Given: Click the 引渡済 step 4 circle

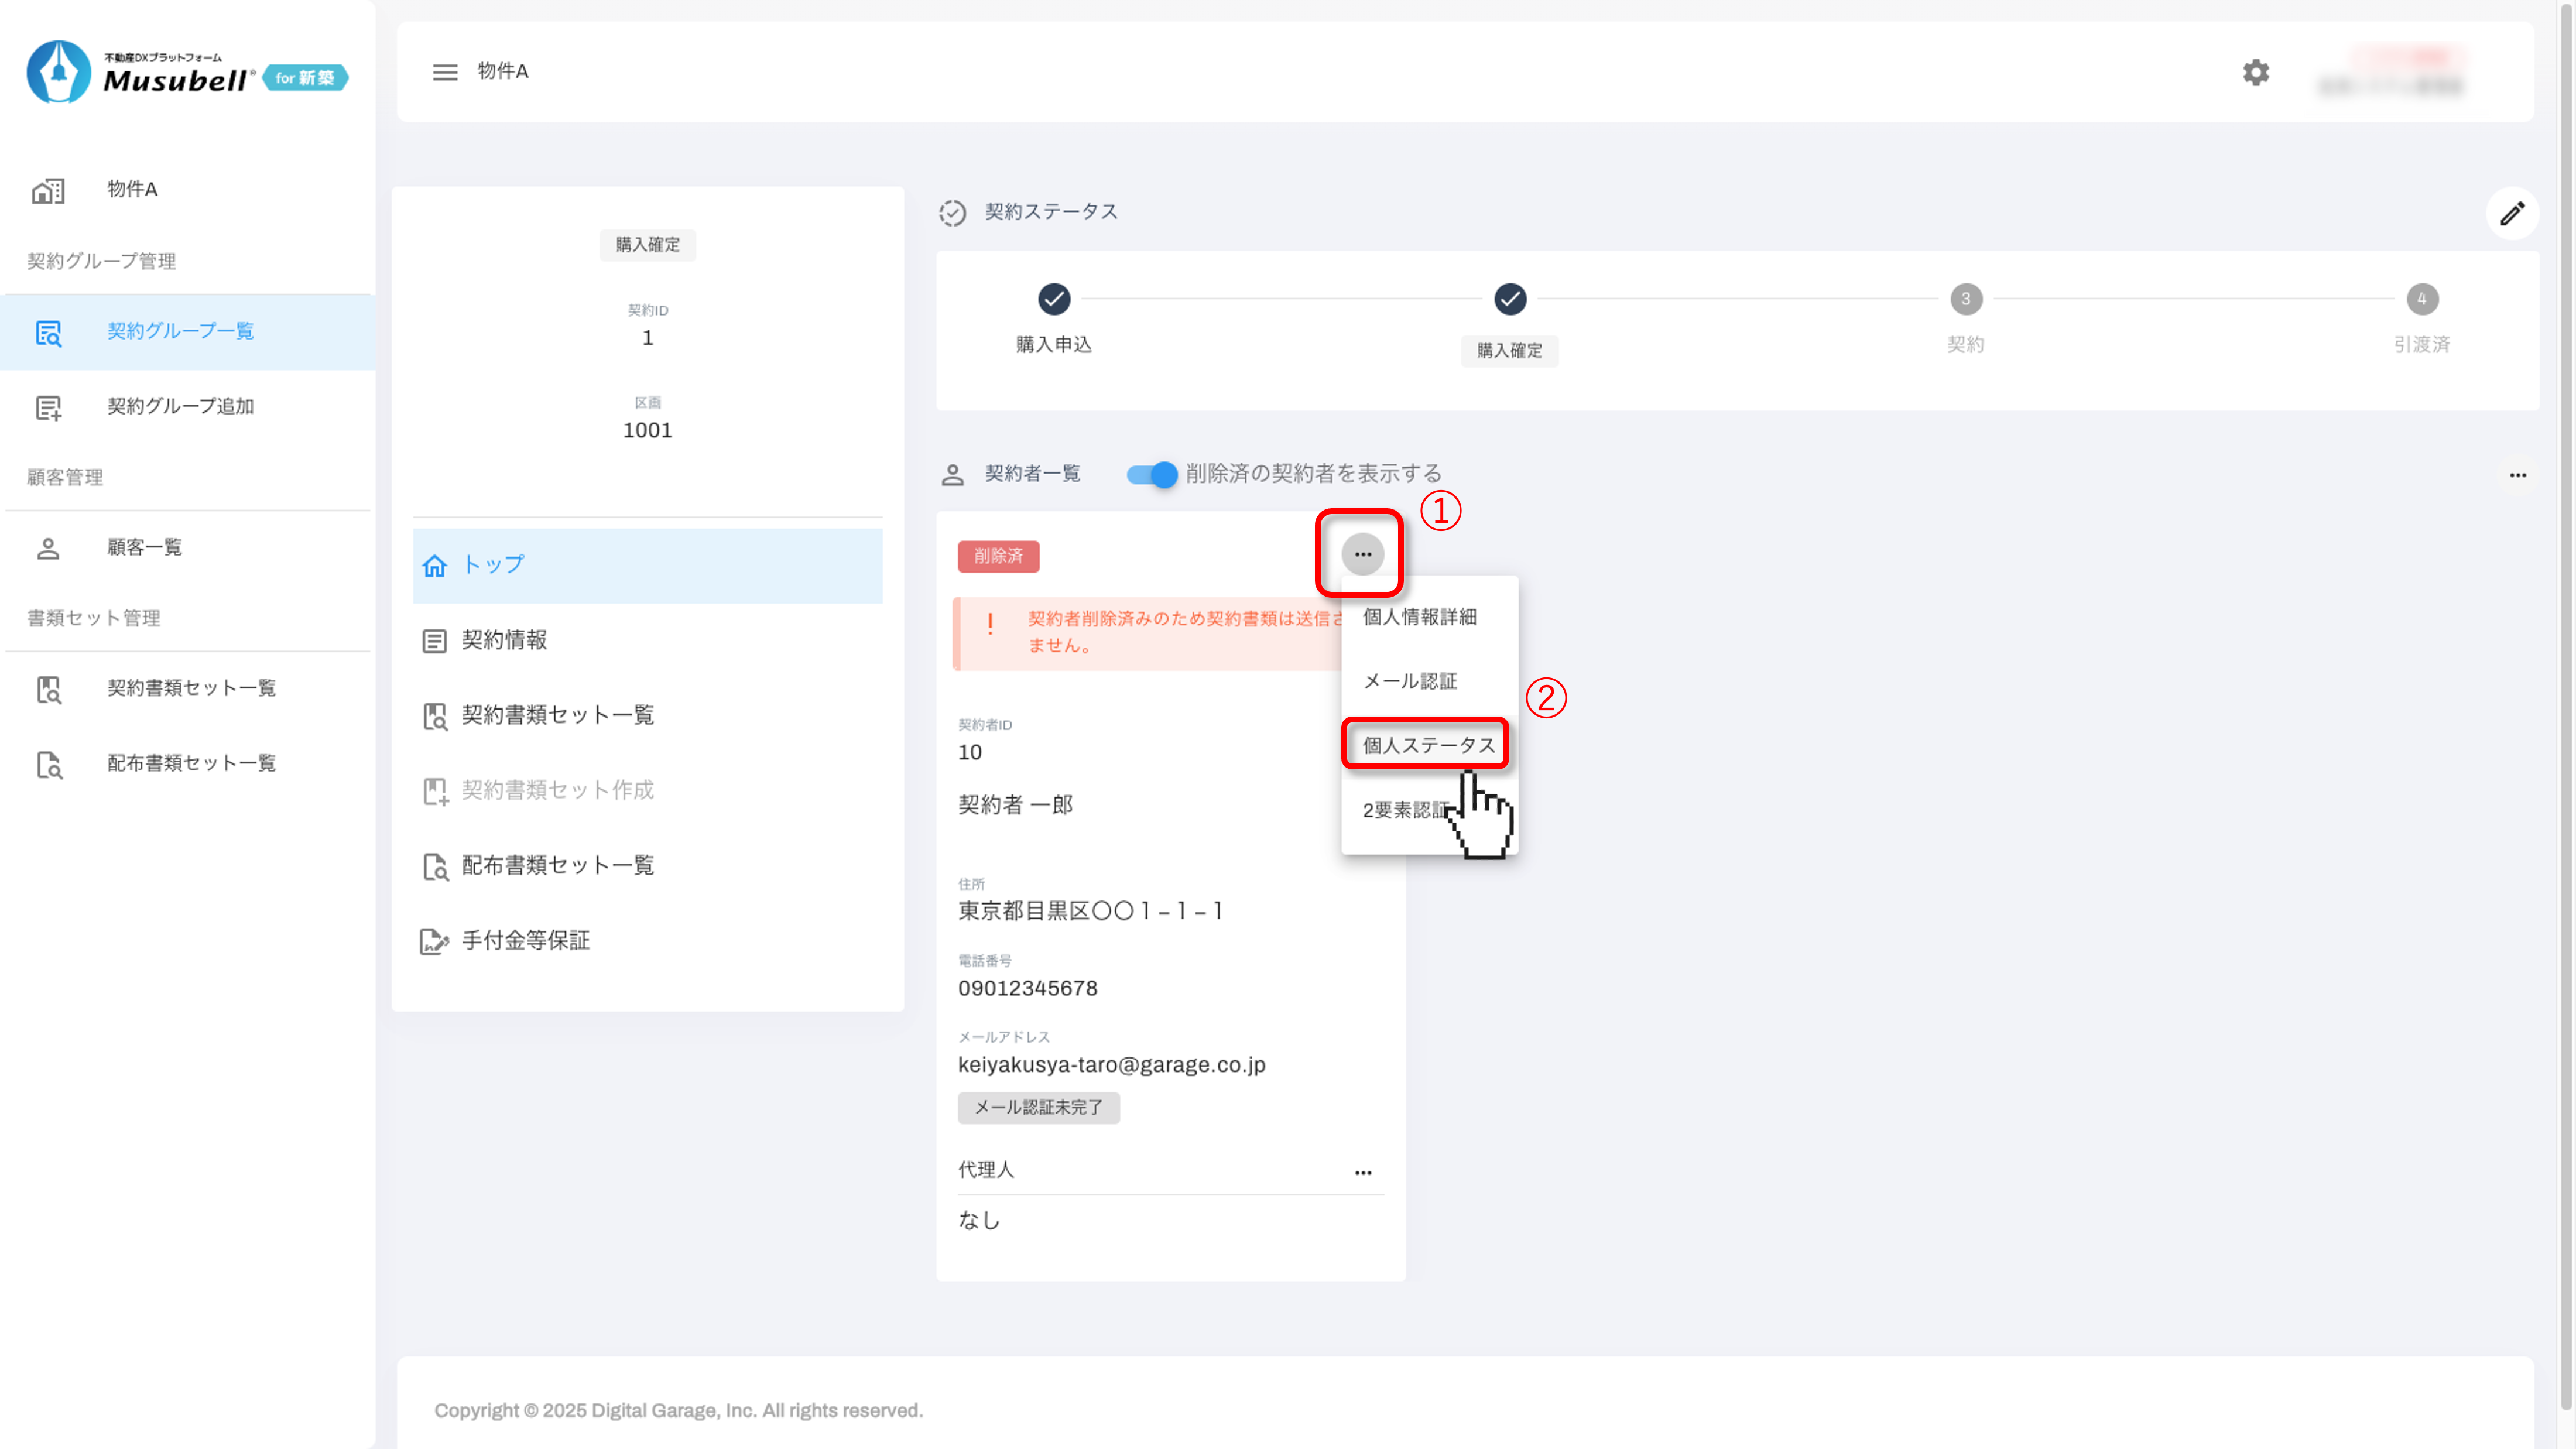Looking at the screenshot, I should pyautogui.click(x=2421, y=299).
